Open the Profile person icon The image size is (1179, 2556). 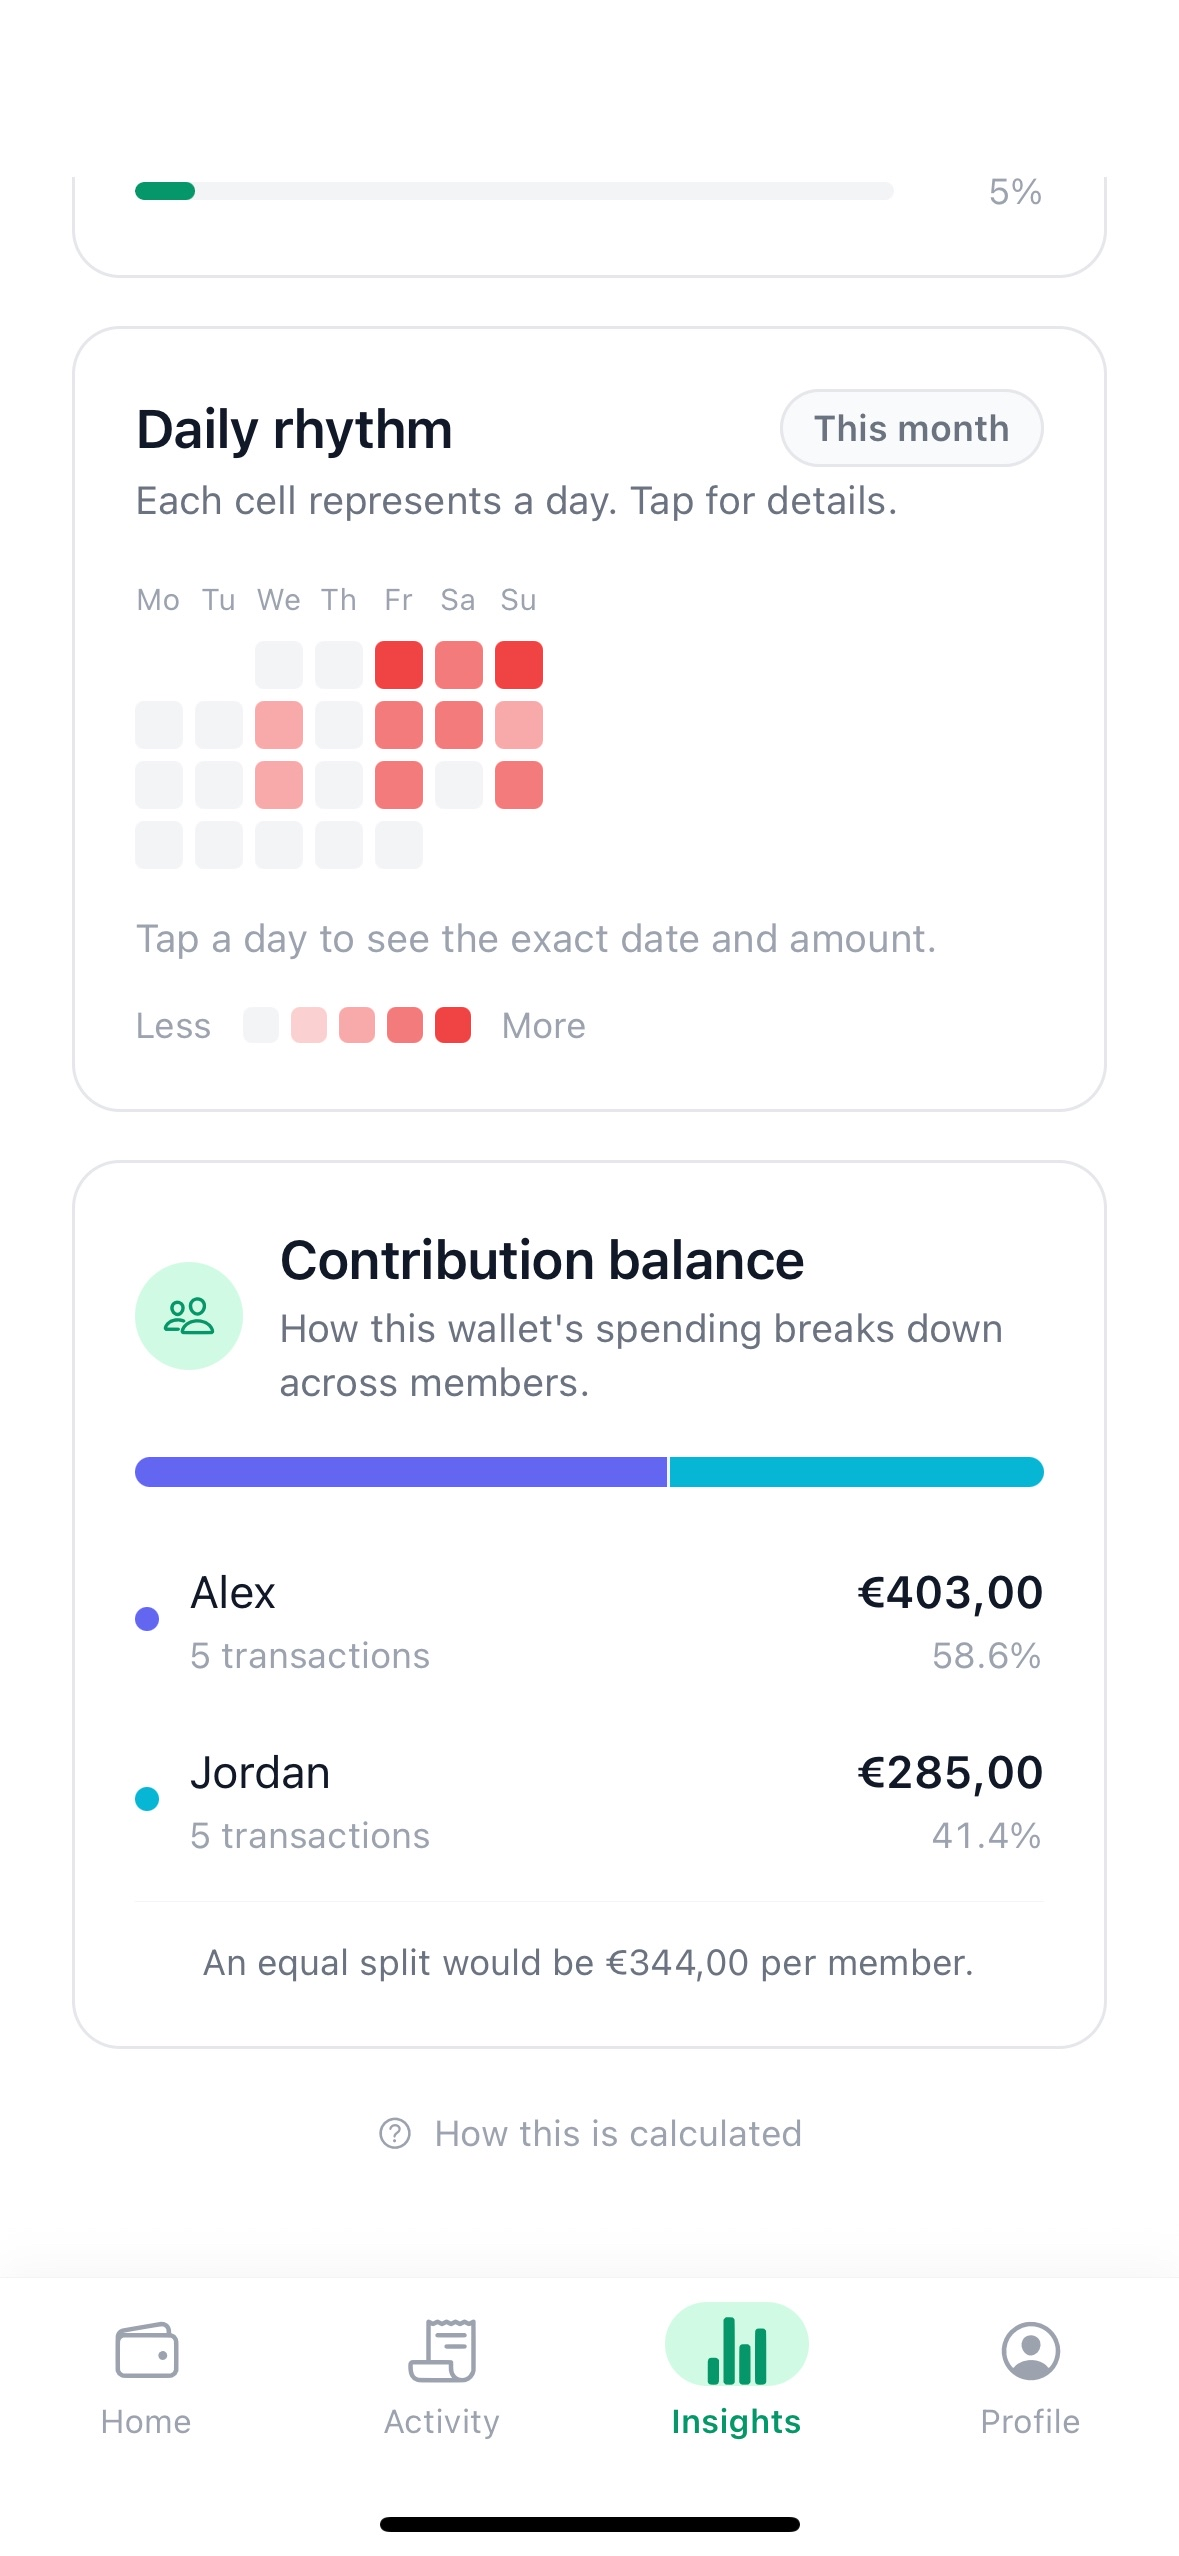(1030, 2350)
